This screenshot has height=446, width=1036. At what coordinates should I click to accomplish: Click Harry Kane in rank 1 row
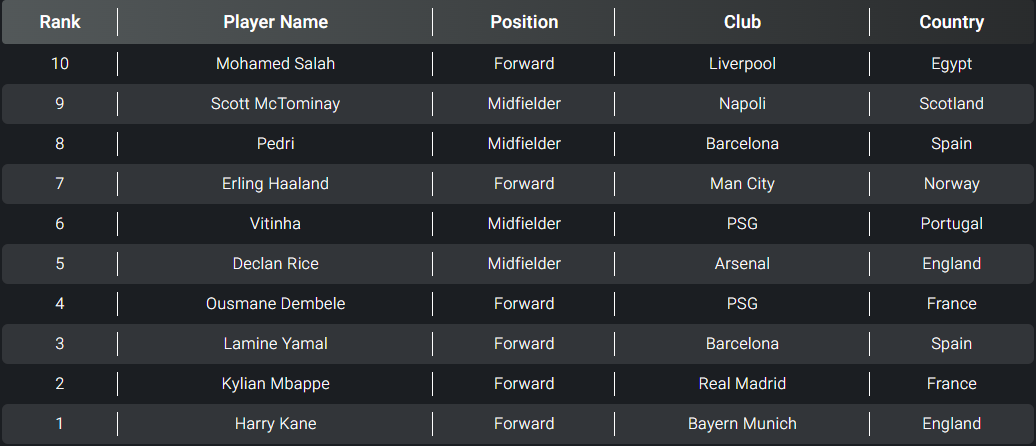pos(275,424)
